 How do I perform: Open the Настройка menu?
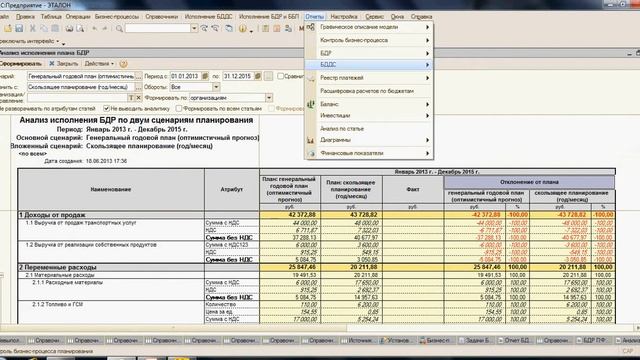click(x=344, y=17)
